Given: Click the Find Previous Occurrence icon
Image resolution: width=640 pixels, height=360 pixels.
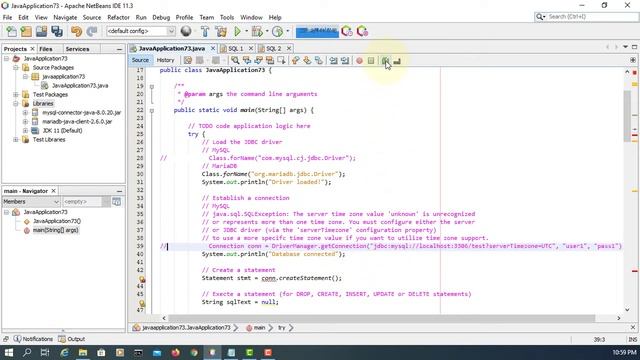Looking at the screenshot, I should pos(247,60).
